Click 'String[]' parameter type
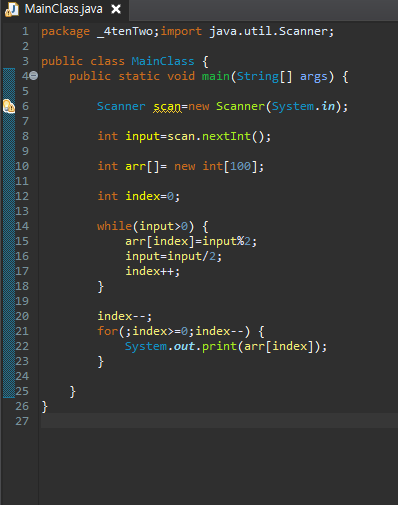The height and width of the screenshot is (505, 398). coord(264,77)
